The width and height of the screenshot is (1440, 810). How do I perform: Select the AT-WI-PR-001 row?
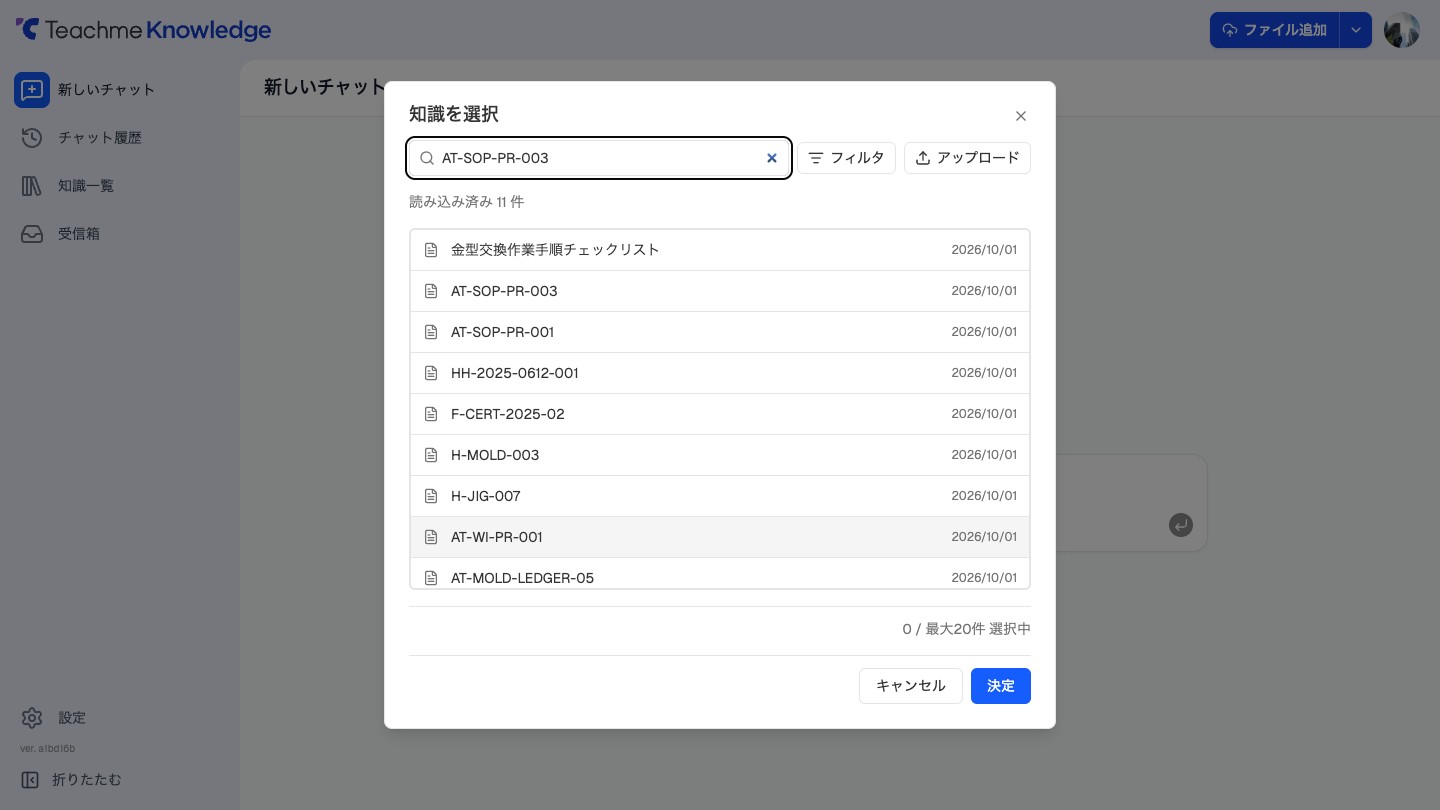click(x=720, y=537)
